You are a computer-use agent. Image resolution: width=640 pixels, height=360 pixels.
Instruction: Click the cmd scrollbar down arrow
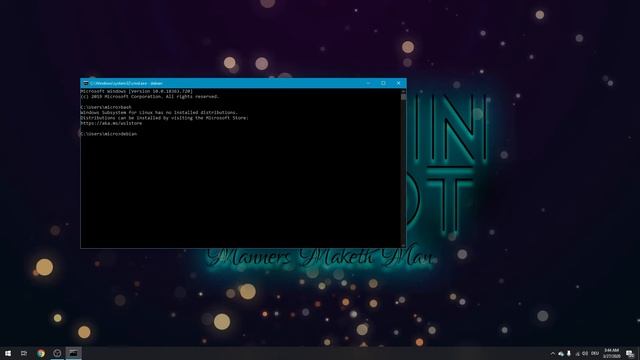403,245
